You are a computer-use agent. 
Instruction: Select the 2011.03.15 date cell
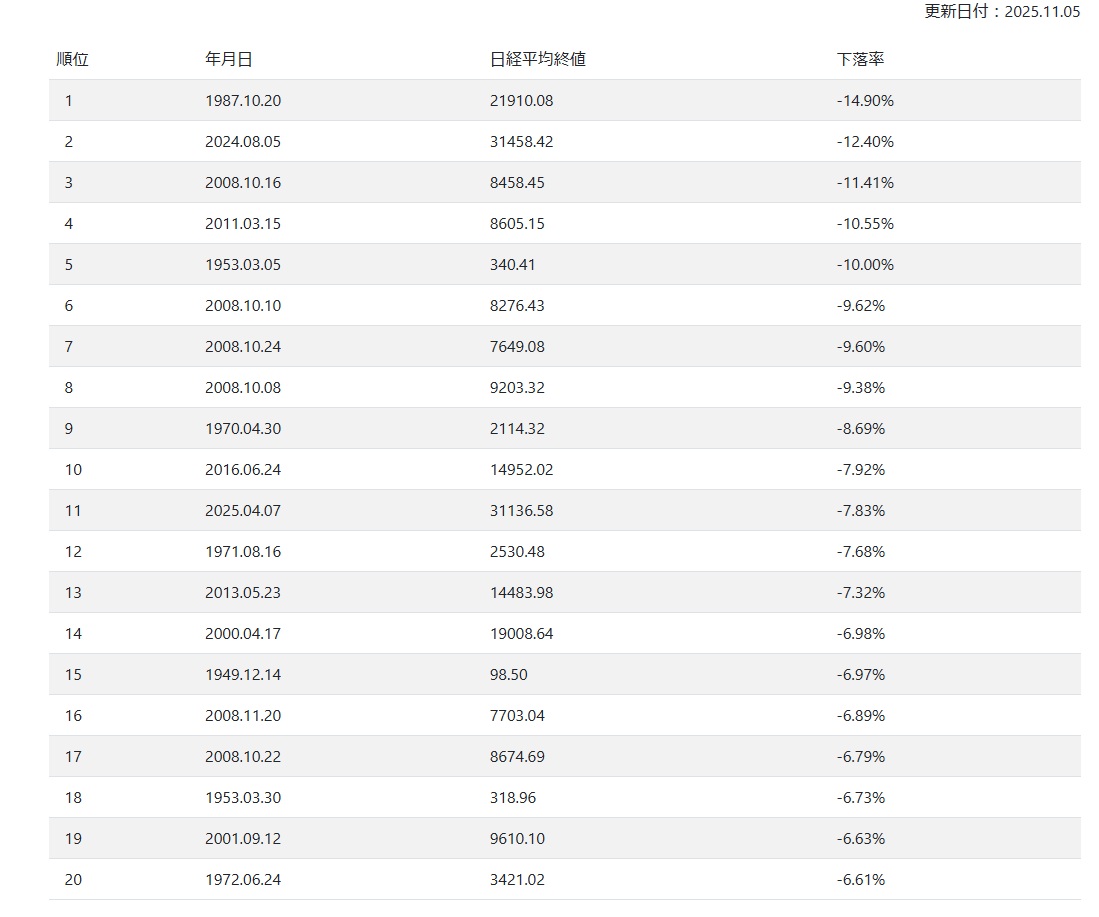(x=243, y=224)
